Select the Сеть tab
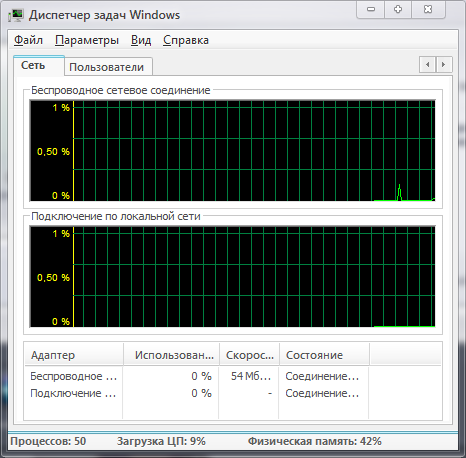Image resolution: width=466 pixels, height=458 pixels. click(x=33, y=65)
